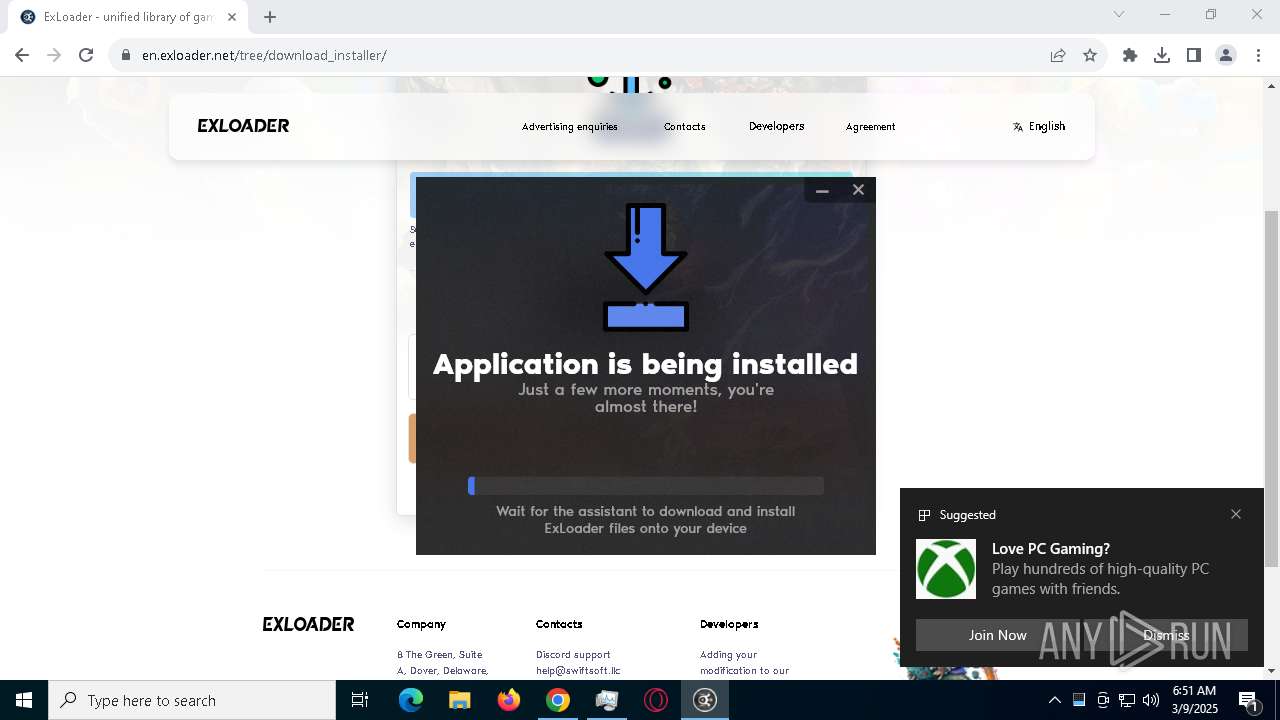1280x720 pixels.
Task: Open Advertising enquiries in the site menu
Action: tap(570, 127)
